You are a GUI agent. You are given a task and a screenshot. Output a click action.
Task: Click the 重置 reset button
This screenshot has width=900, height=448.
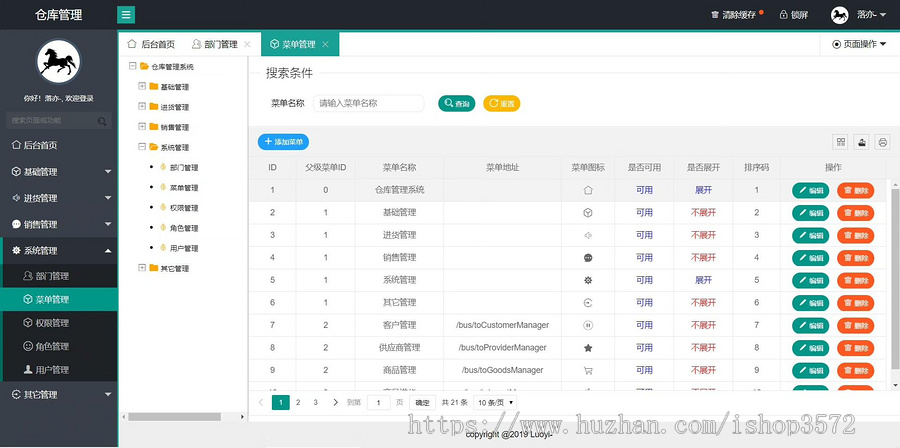[502, 104]
